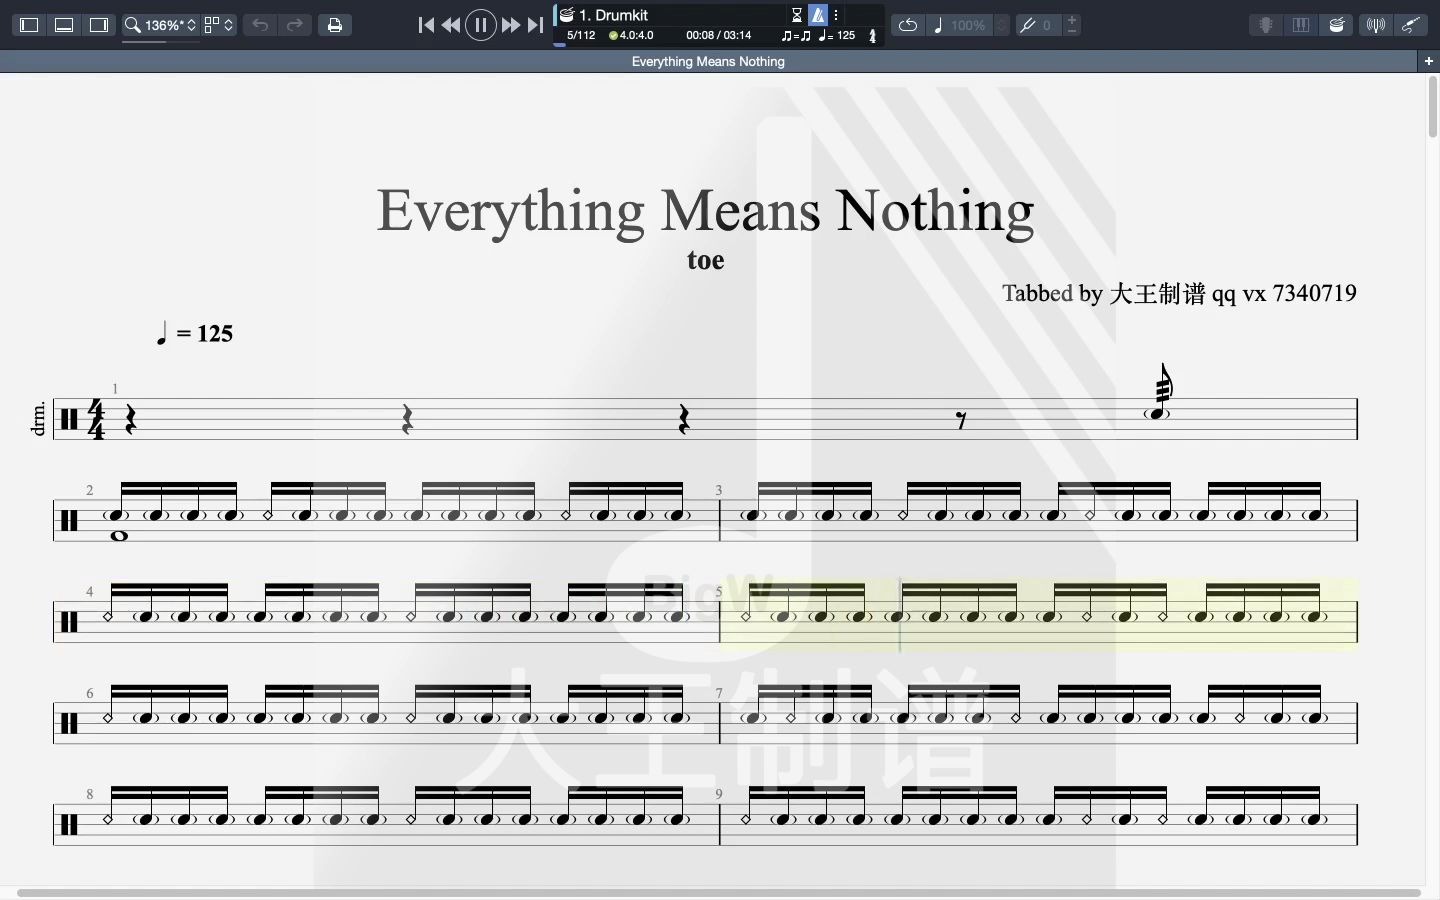Show the fretboard view
Viewport: 1440px width, 900px height.
[1266, 25]
